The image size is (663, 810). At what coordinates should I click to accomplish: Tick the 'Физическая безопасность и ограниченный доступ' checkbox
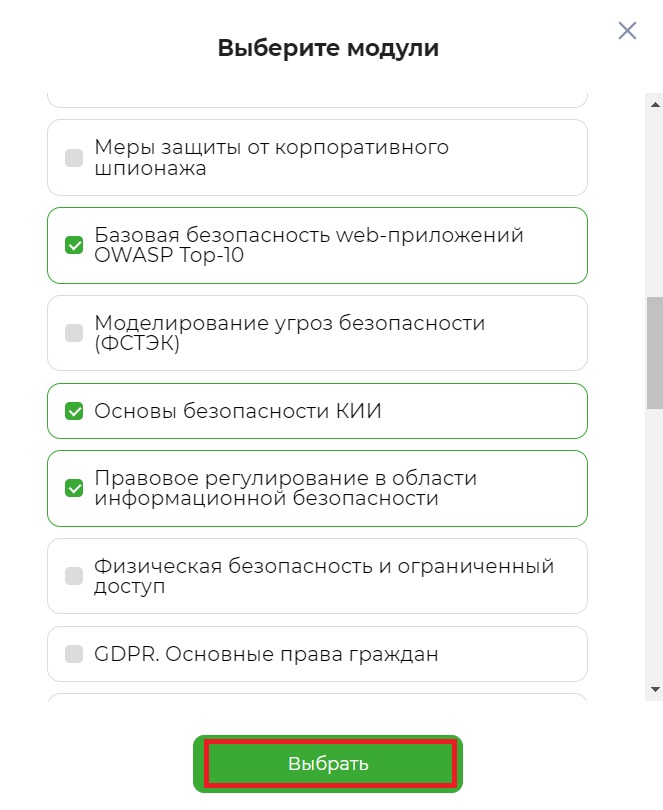tap(74, 576)
